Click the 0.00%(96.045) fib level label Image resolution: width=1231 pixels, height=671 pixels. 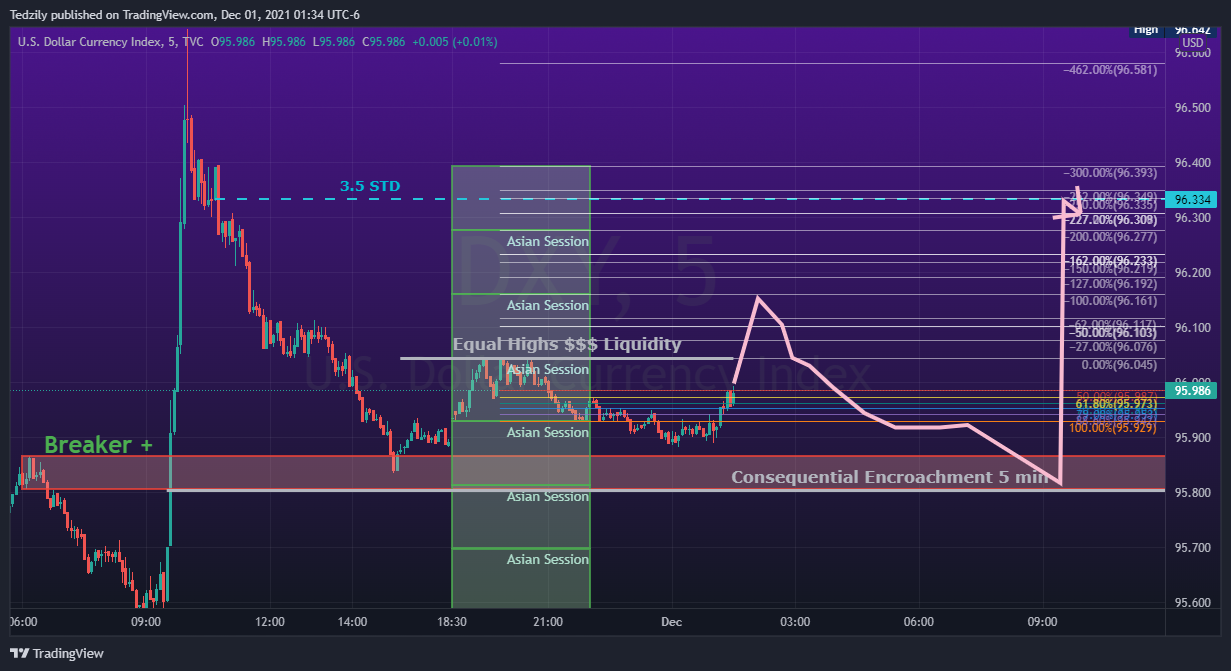(1119, 365)
